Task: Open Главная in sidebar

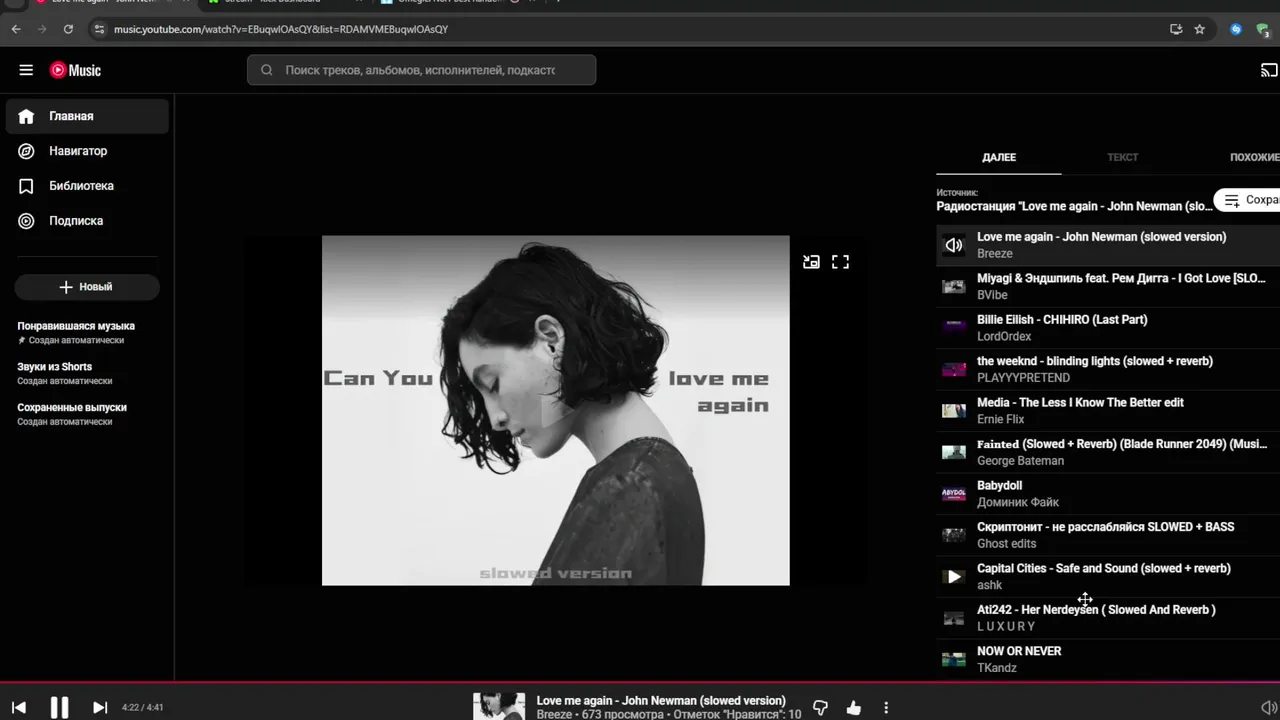Action: pos(87,116)
